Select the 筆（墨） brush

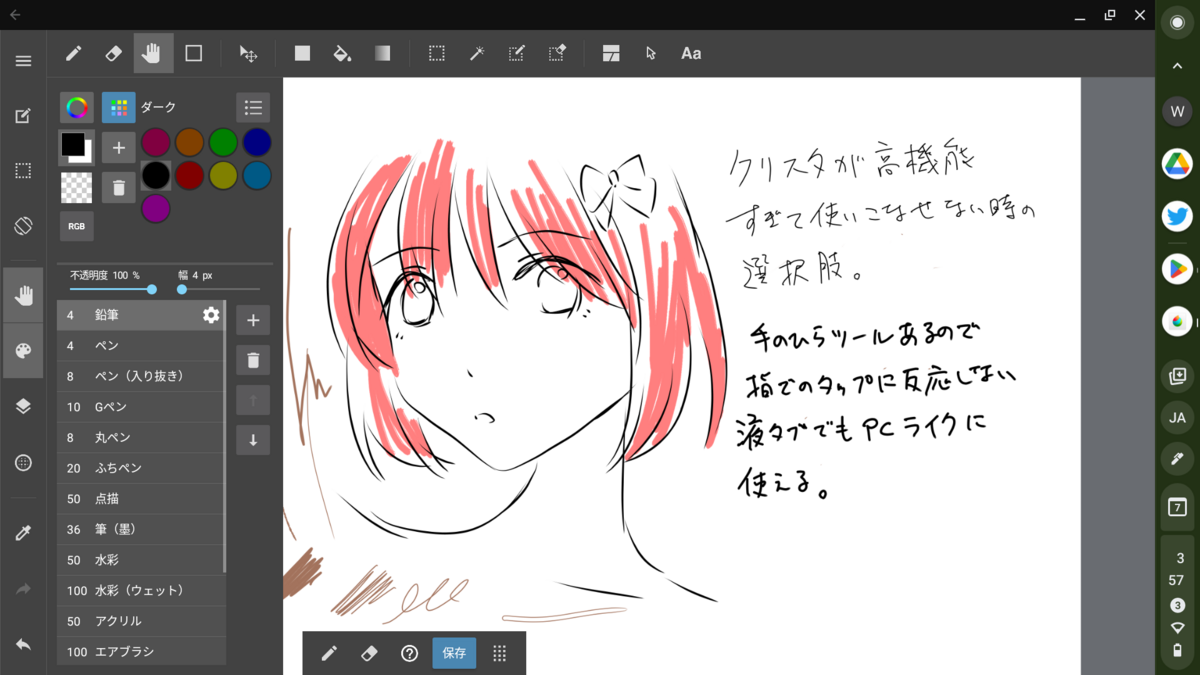pyautogui.click(x=141, y=529)
